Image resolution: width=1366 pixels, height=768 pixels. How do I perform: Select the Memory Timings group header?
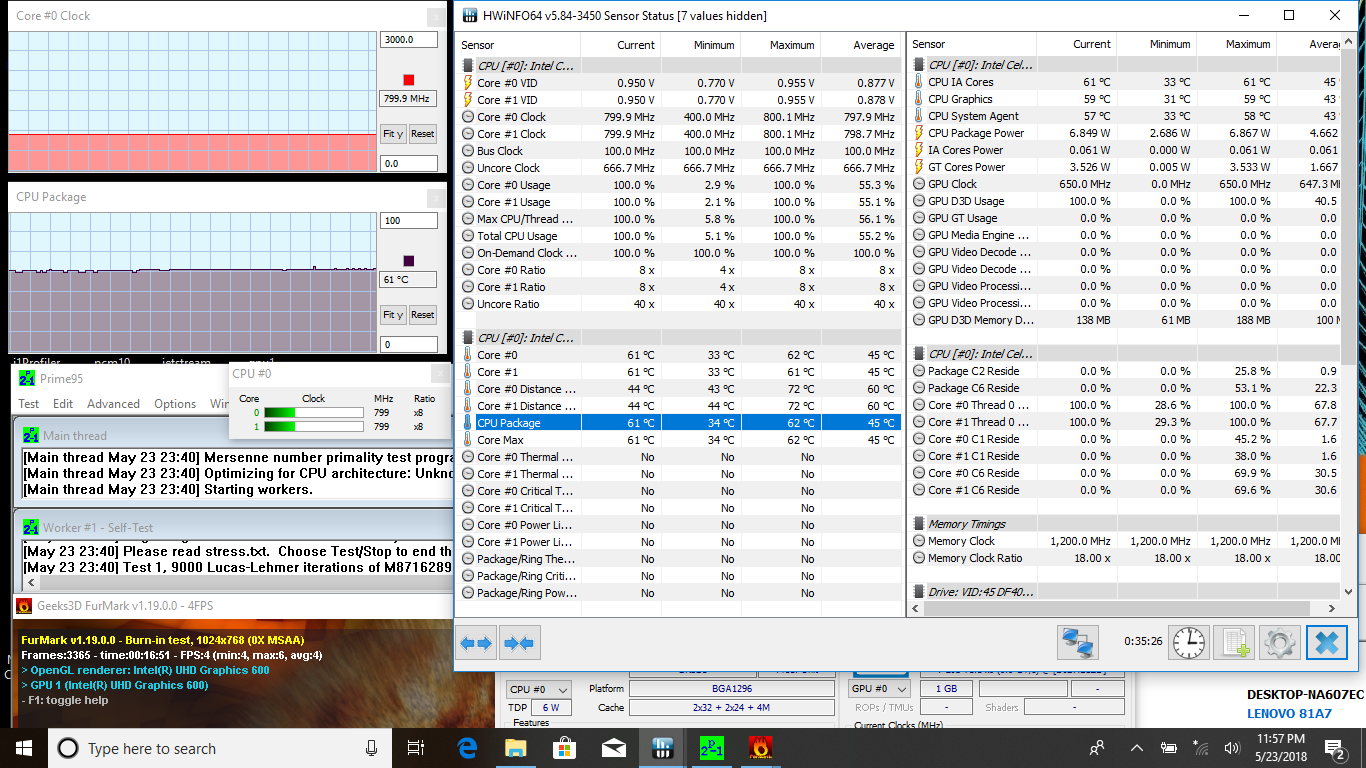1124,524
